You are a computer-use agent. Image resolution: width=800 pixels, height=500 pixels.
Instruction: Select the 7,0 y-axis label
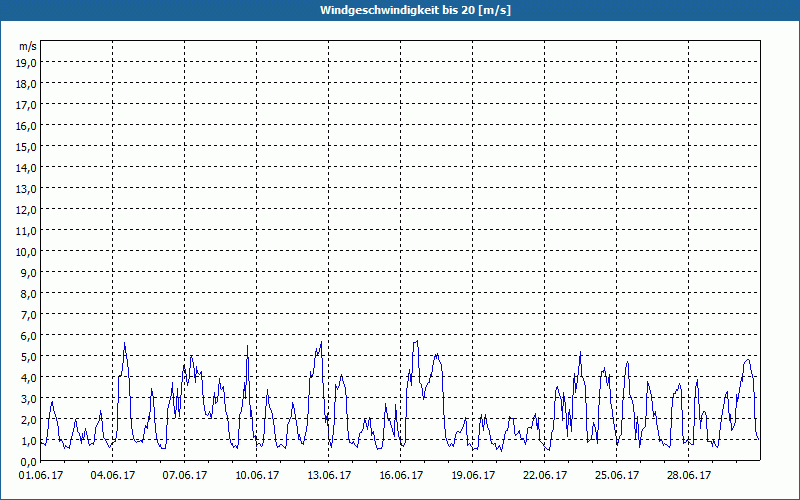click(x=29, y=315)
